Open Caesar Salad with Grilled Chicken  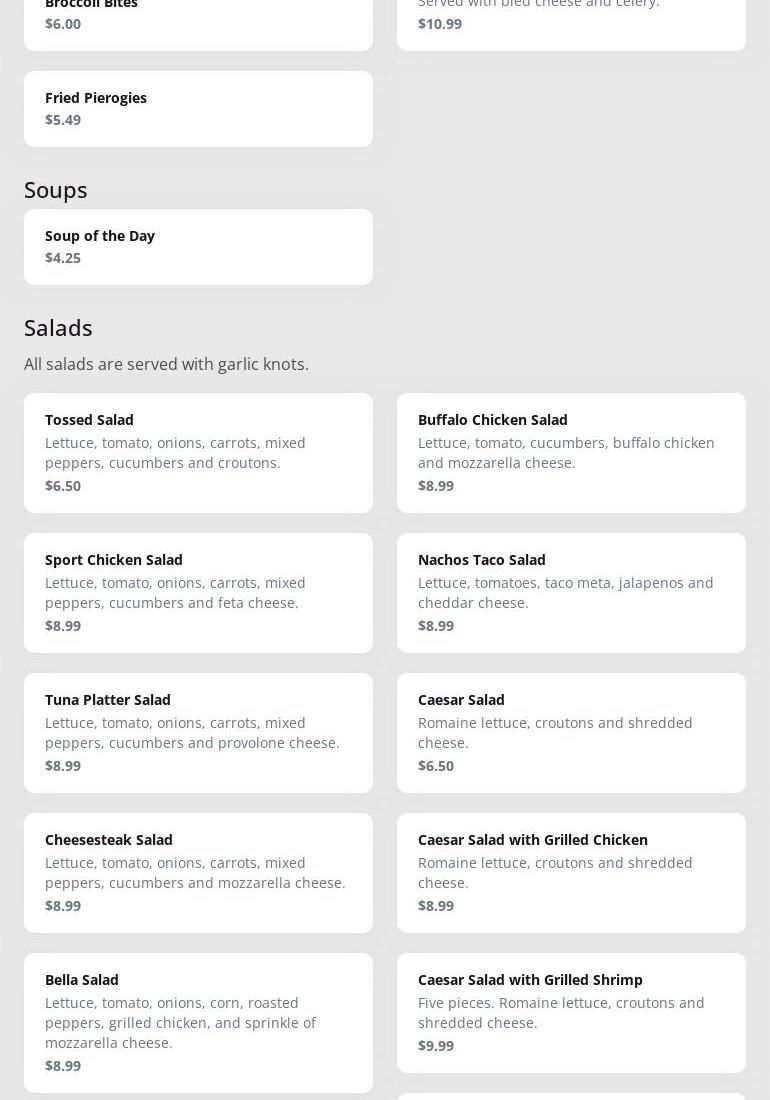(571, 873)
